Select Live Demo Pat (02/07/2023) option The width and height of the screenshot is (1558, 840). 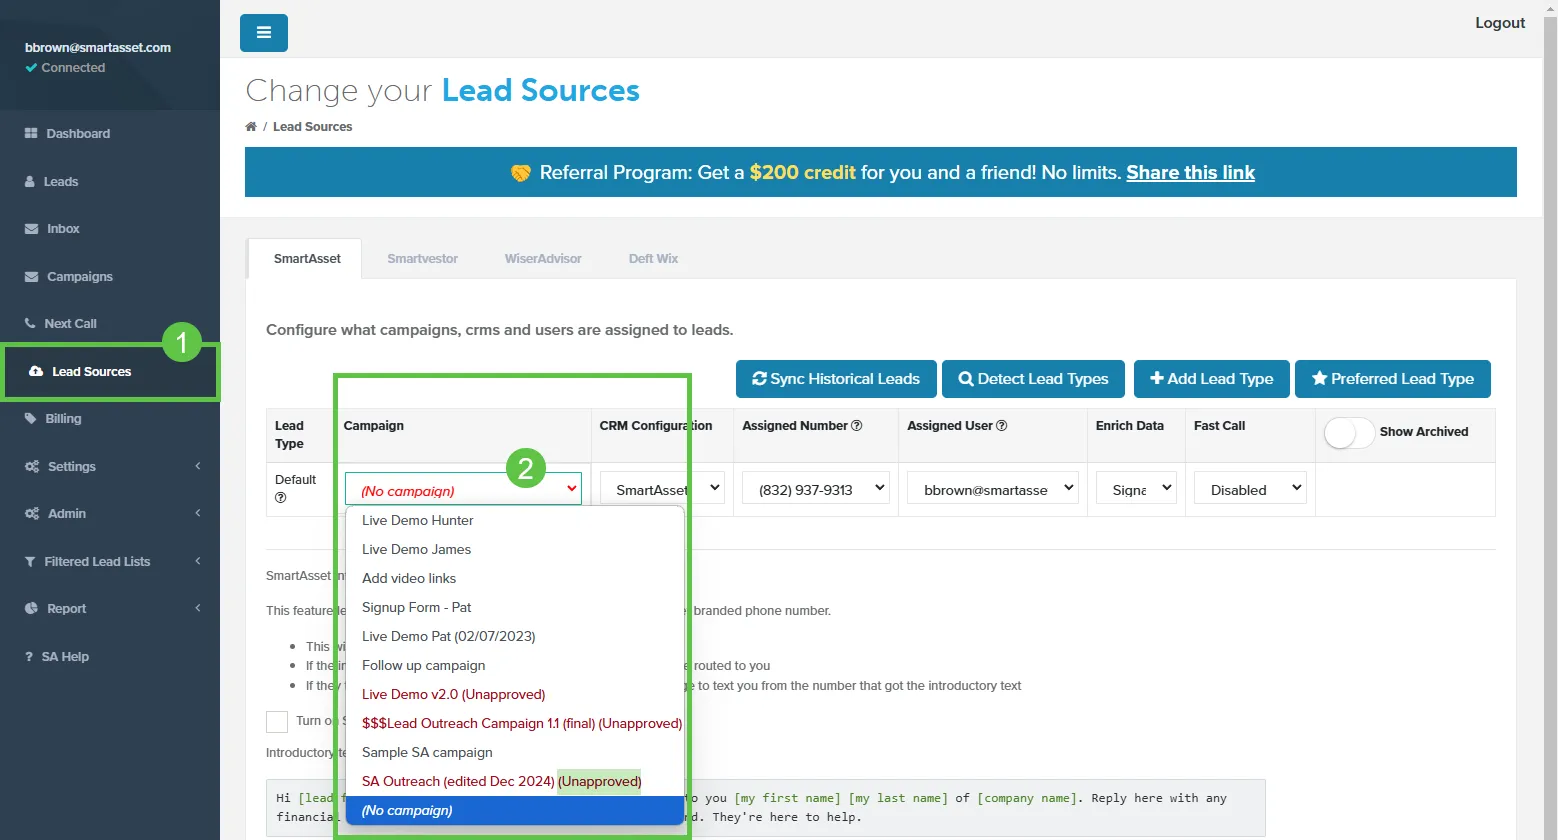[515, 636]
